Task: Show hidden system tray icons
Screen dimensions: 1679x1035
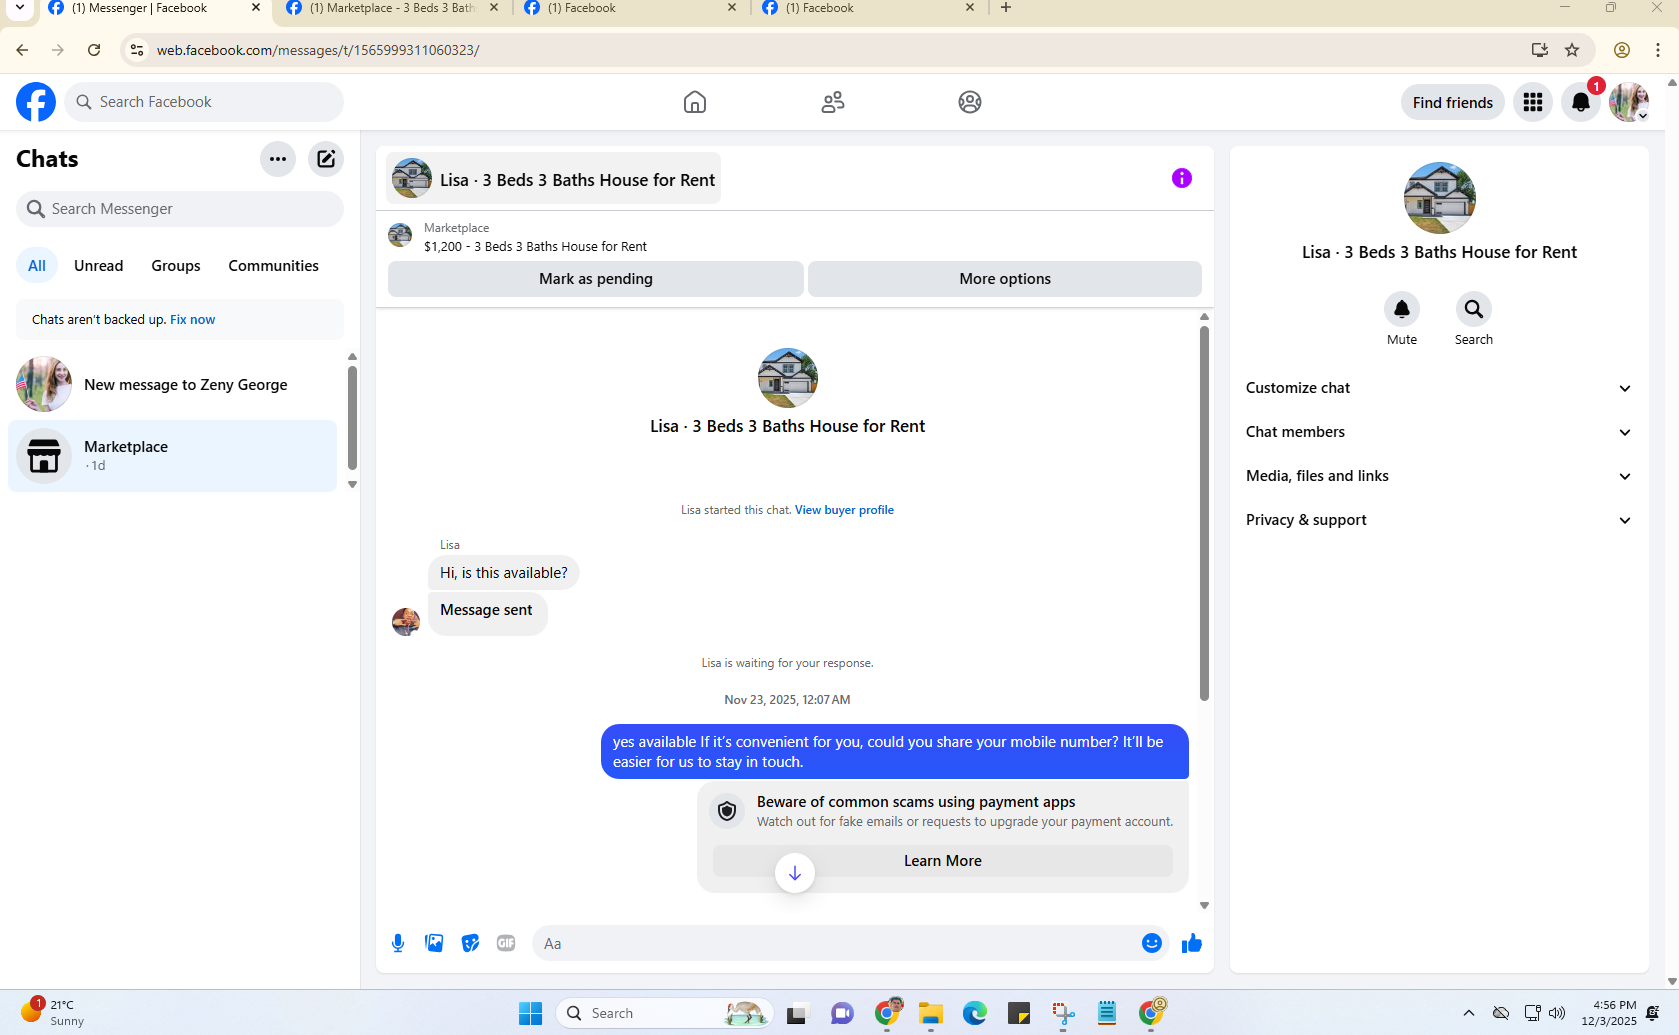Action: 1469,1013
